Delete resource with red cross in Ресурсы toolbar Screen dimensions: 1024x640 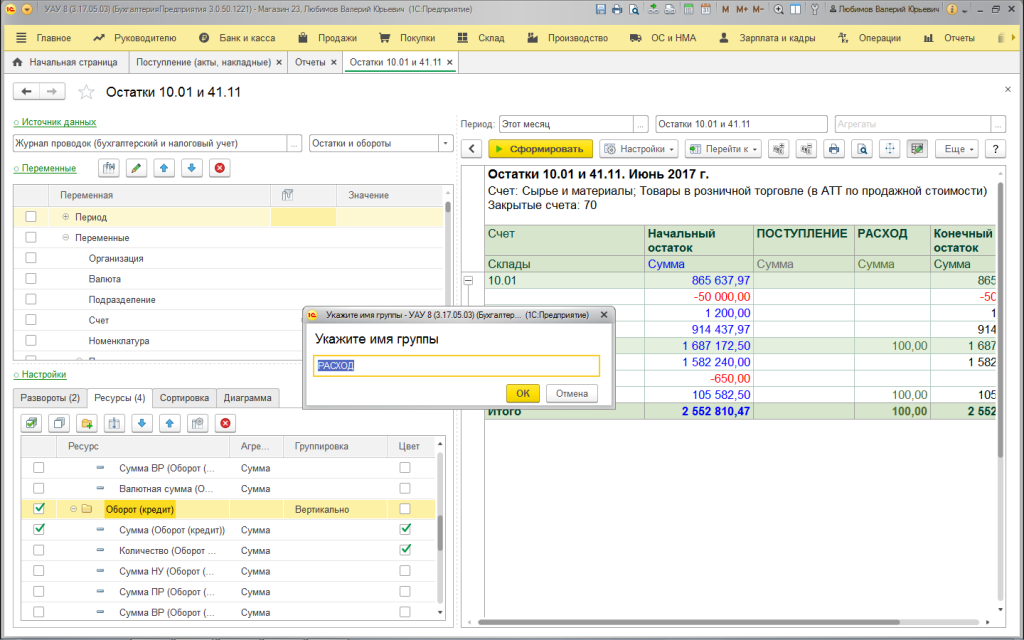click(225, 424)
